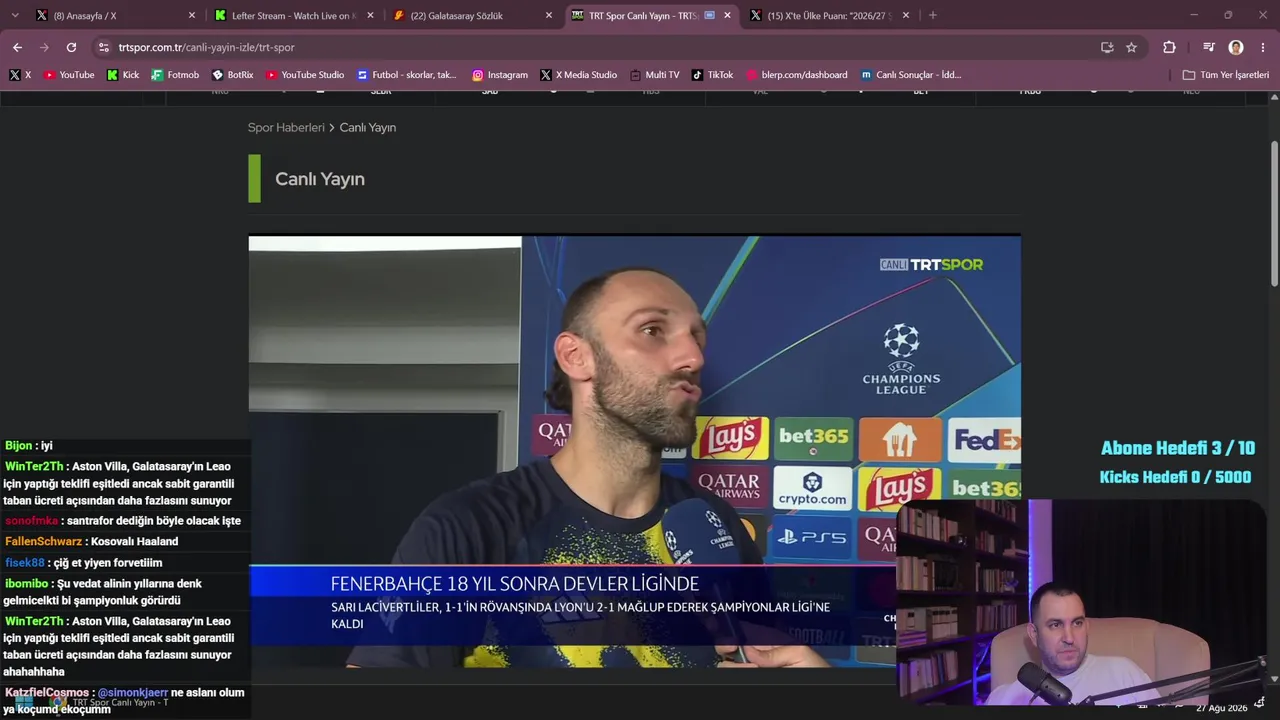This screenshot has width=1280, height=720.
Task: Click the @simonkjaerr mention in chat
Action: (x=133, y=693)
